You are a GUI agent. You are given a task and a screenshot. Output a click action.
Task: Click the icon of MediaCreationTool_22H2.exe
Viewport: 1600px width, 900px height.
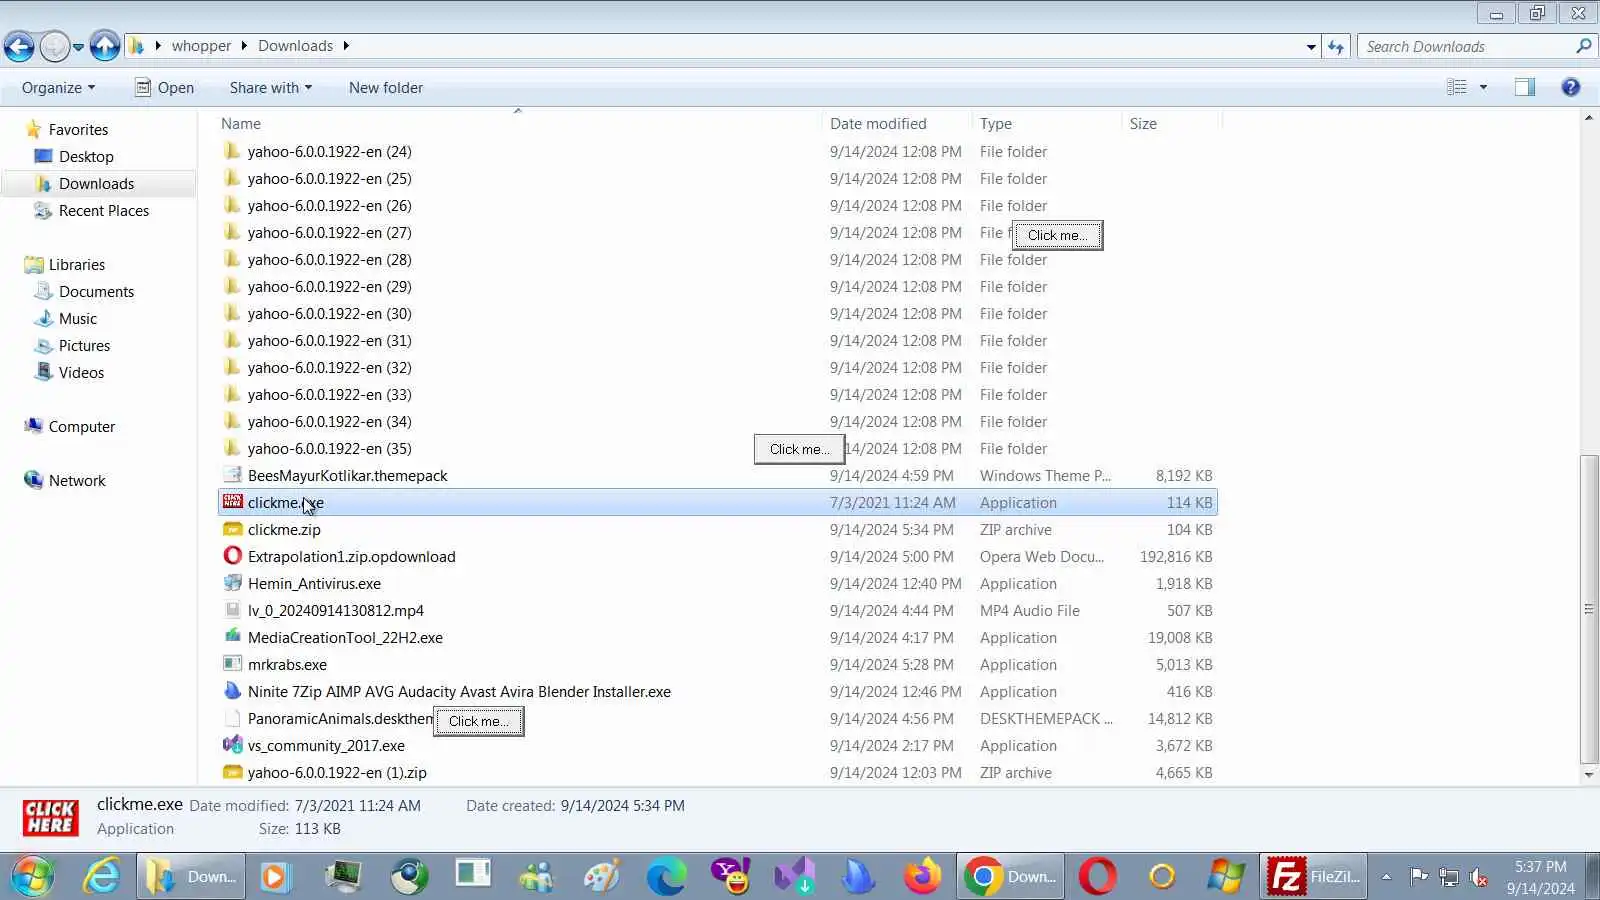click(233, 637)
